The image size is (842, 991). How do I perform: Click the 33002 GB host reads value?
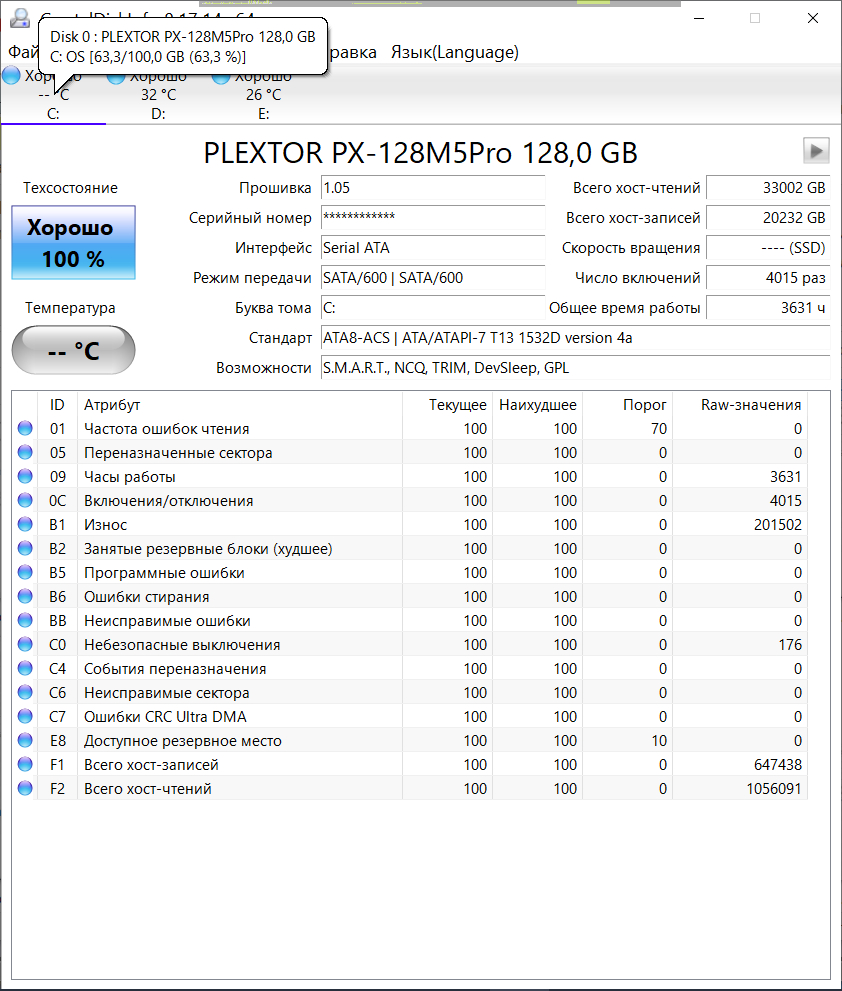click(x=768, y=188)
